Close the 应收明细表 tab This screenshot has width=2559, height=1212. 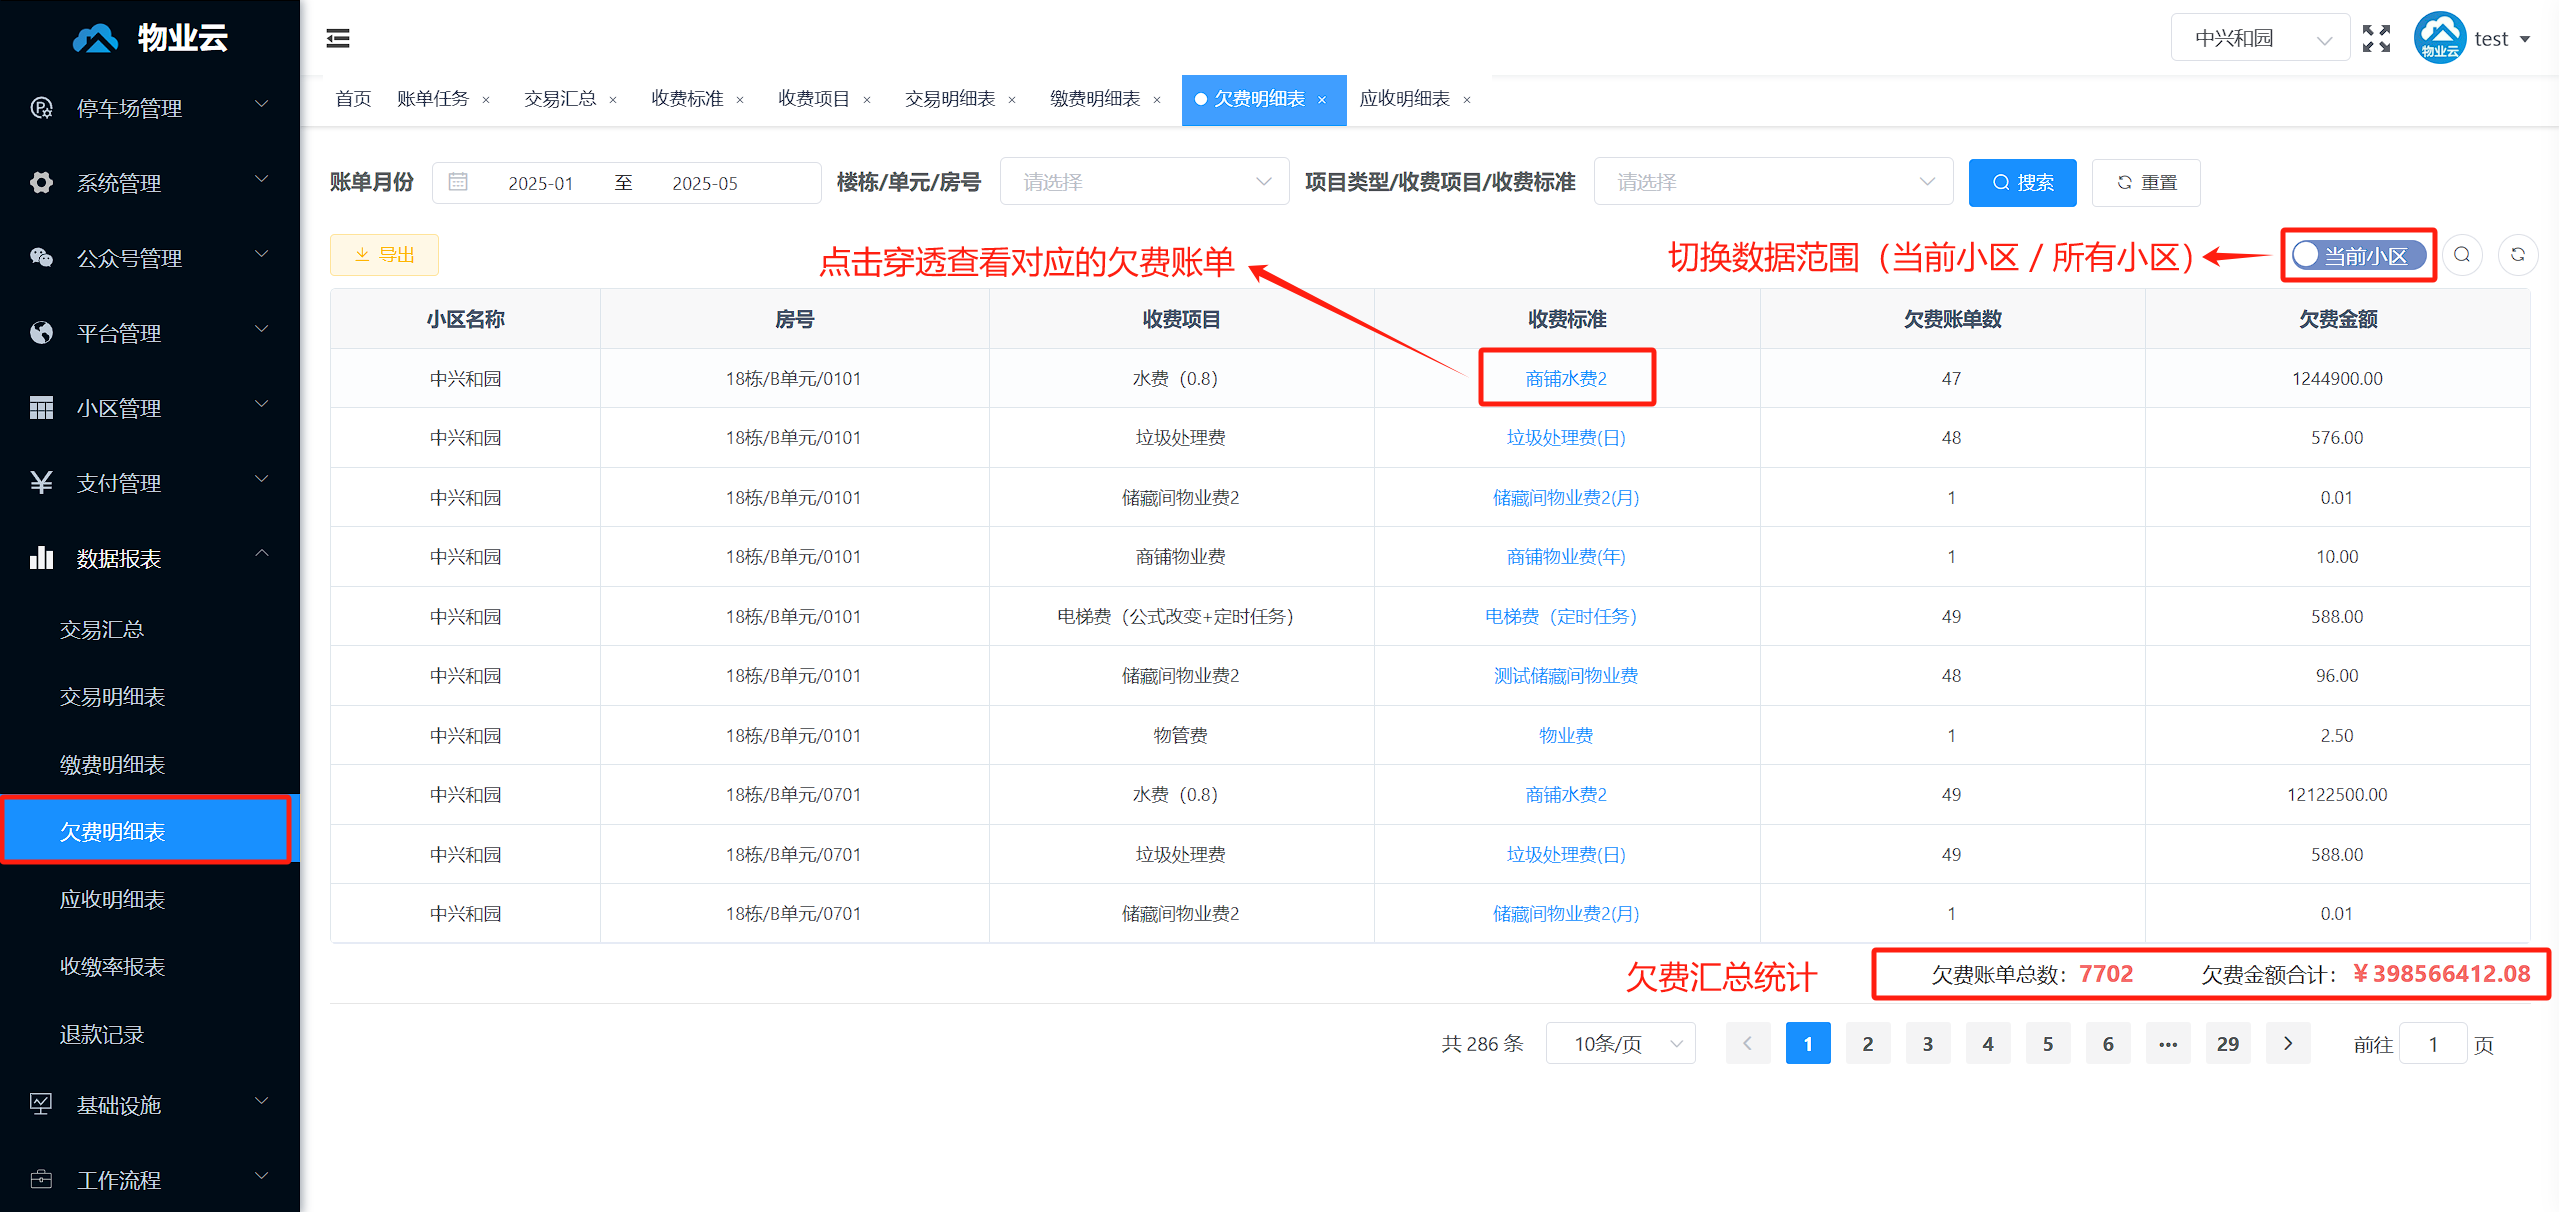(1467, 99)
